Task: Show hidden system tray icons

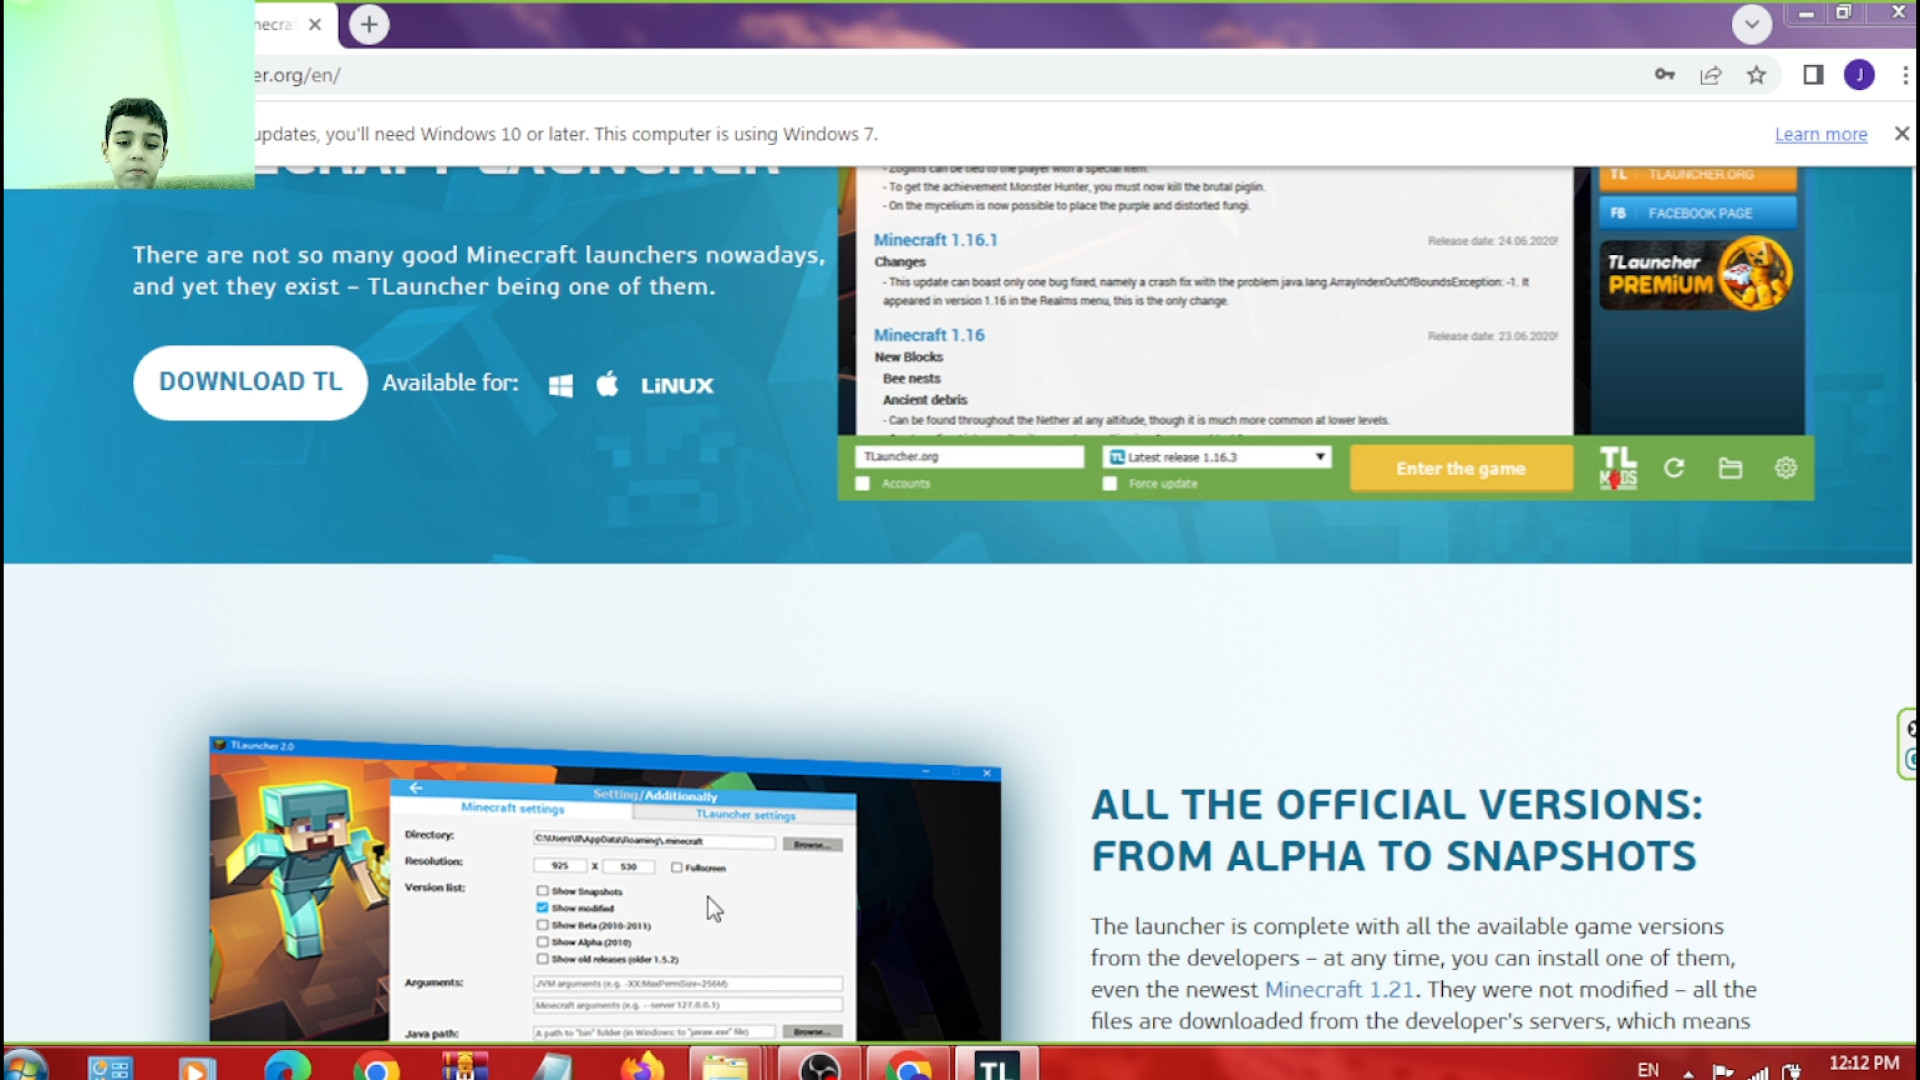Action: tap(1688, 1072)
